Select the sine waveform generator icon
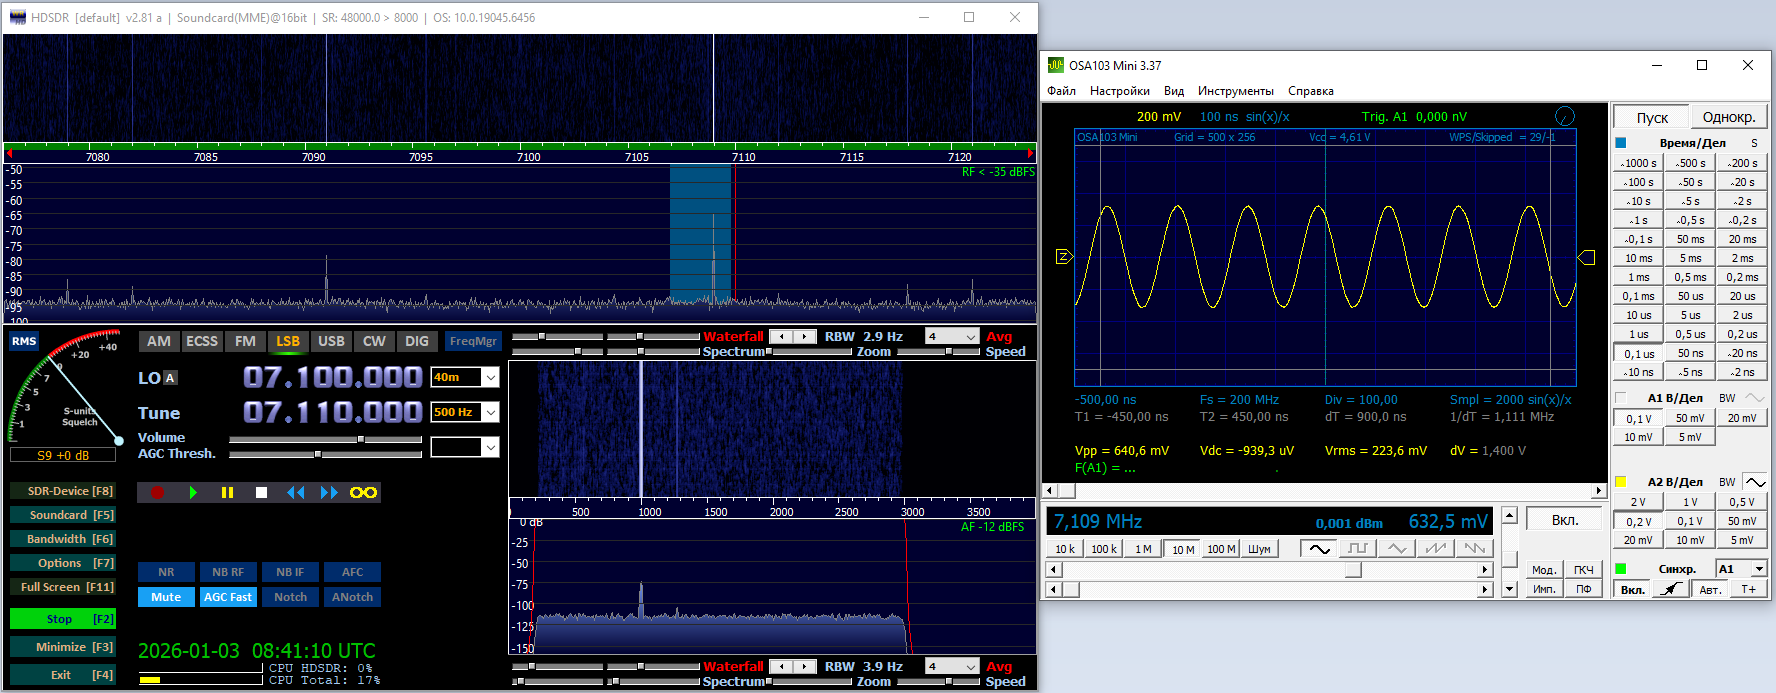1776x693 pixels. coord(1319,549)
